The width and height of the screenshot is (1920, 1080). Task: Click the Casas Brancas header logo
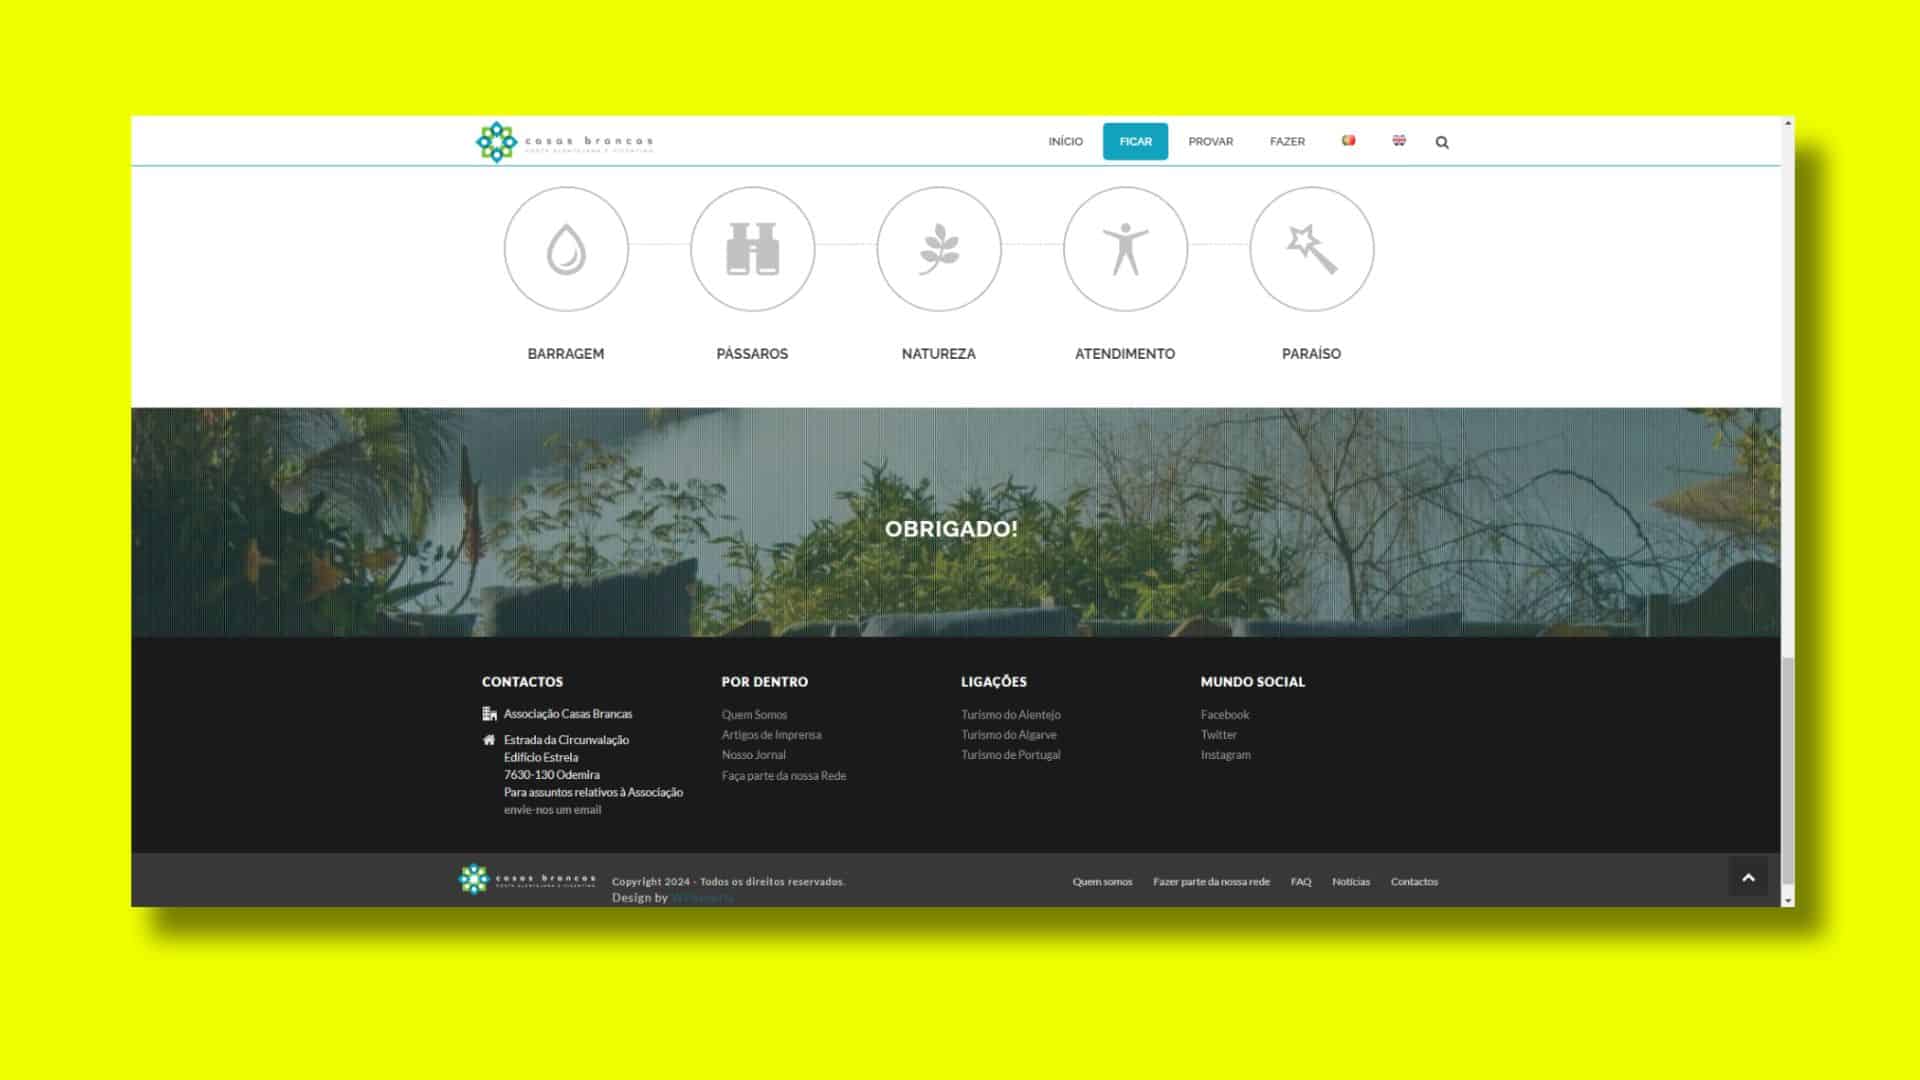565,142
